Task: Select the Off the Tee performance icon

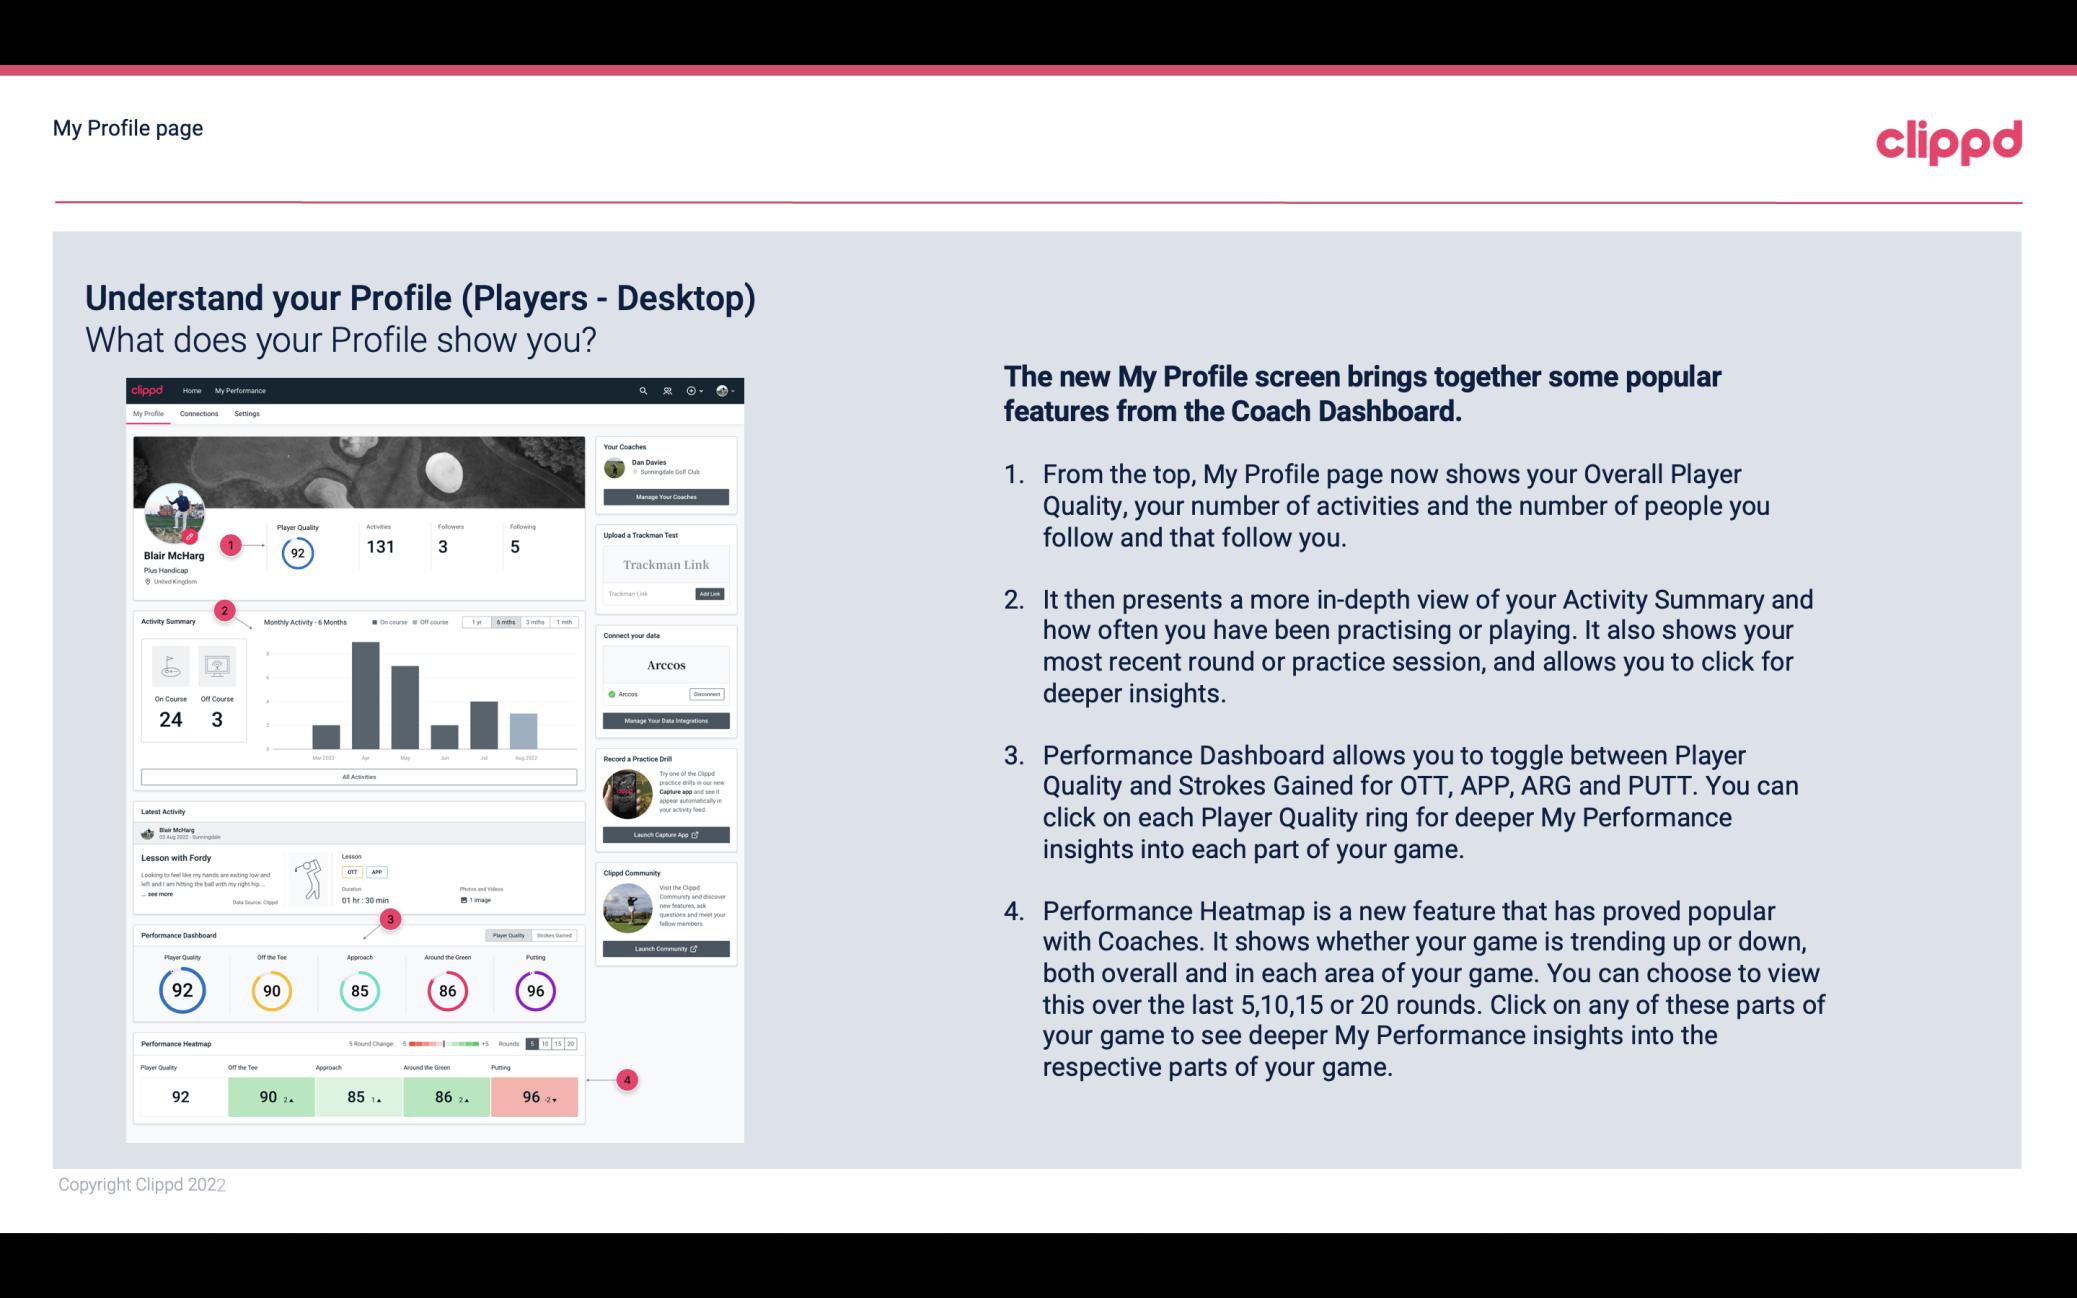Action: click(269, 990)
